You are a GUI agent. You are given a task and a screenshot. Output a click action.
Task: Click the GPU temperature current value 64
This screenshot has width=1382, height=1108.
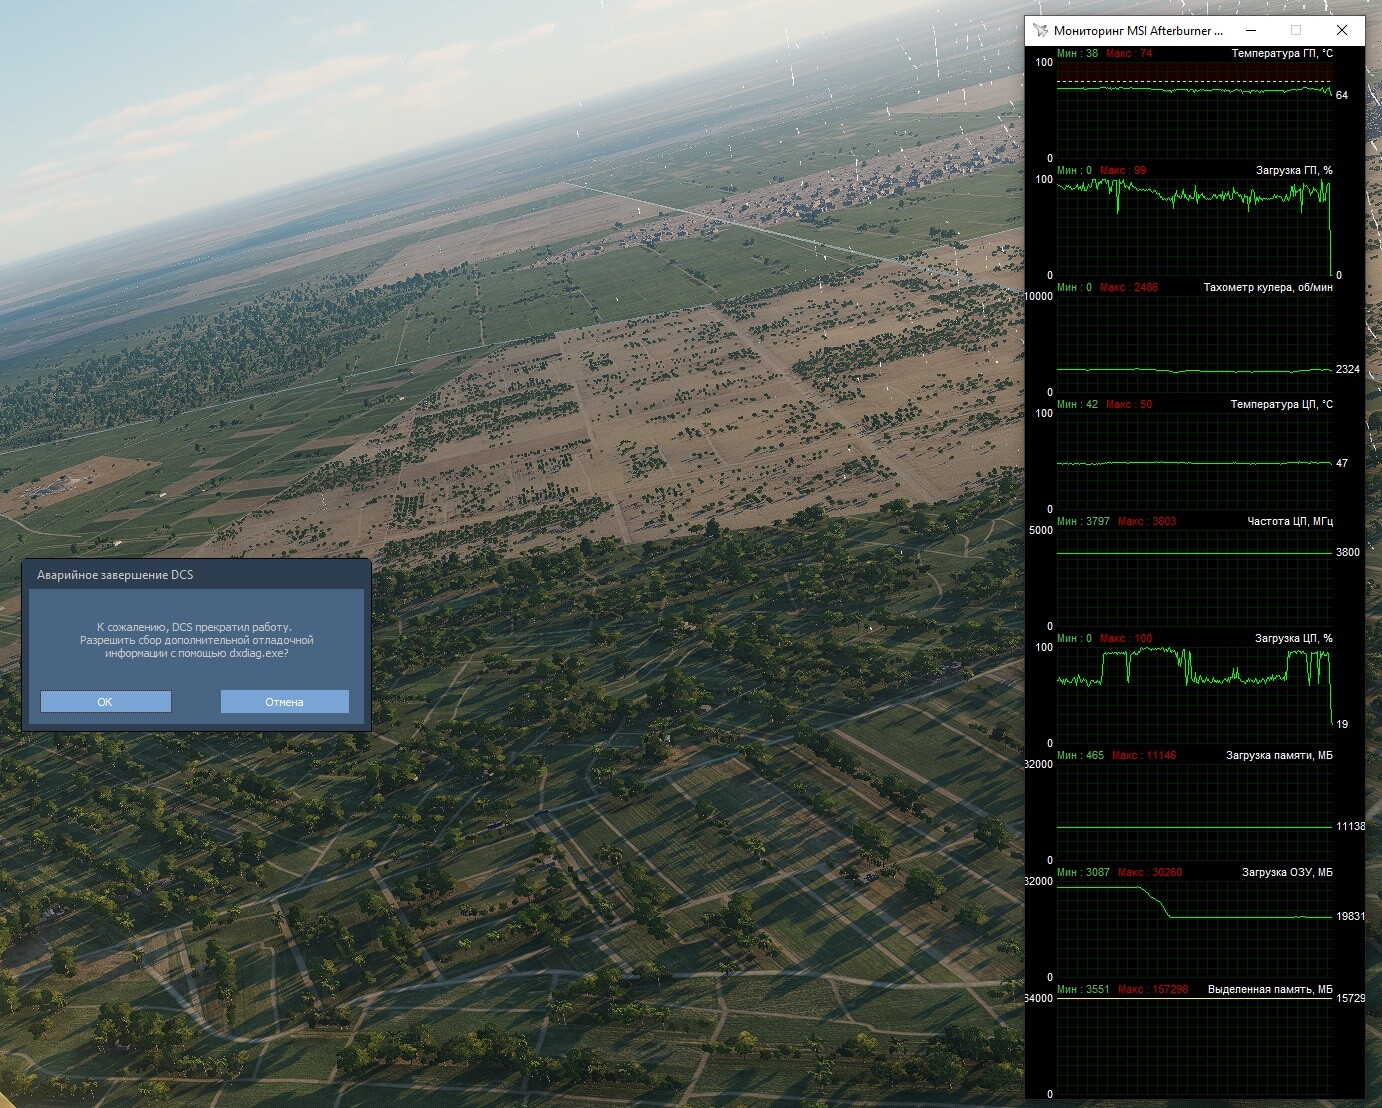coord(1342,95)
